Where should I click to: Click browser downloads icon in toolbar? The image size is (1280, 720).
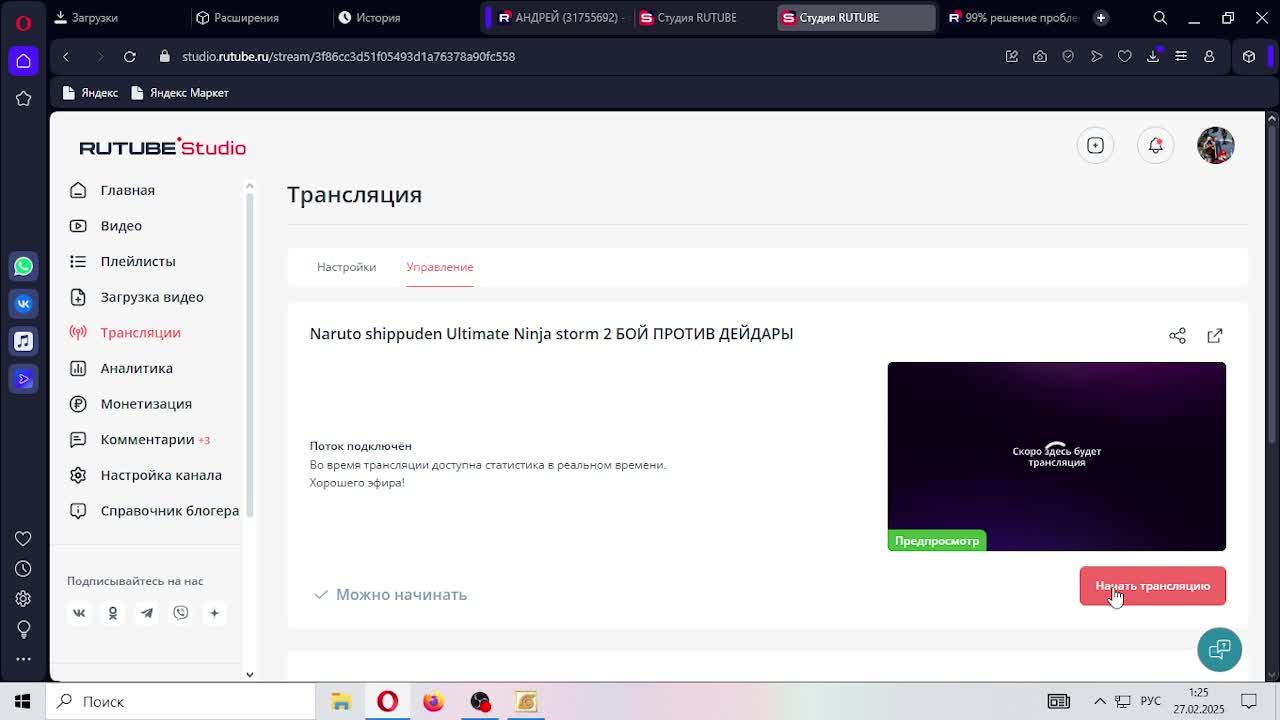1153,57
